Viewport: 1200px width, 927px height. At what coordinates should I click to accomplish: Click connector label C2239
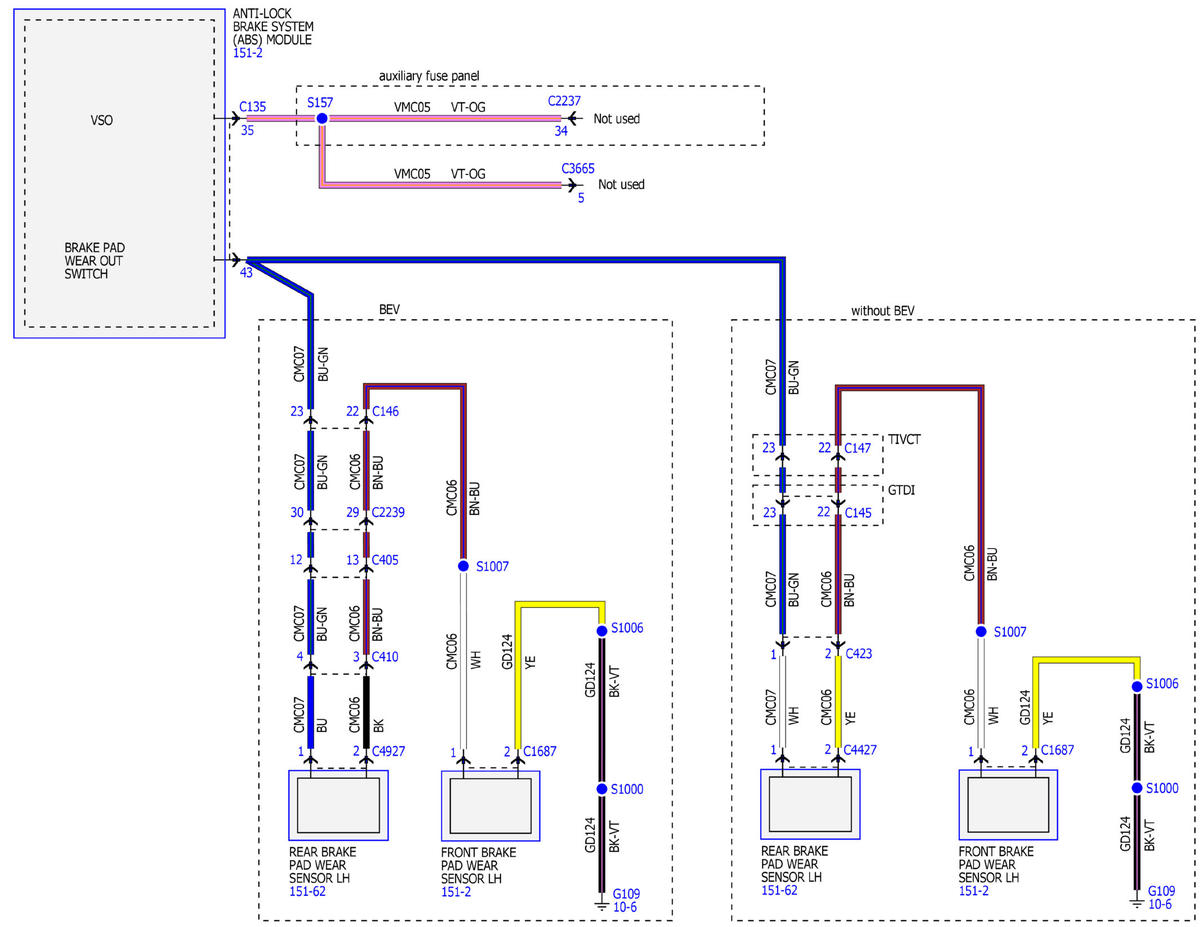(x=388, y=511)
